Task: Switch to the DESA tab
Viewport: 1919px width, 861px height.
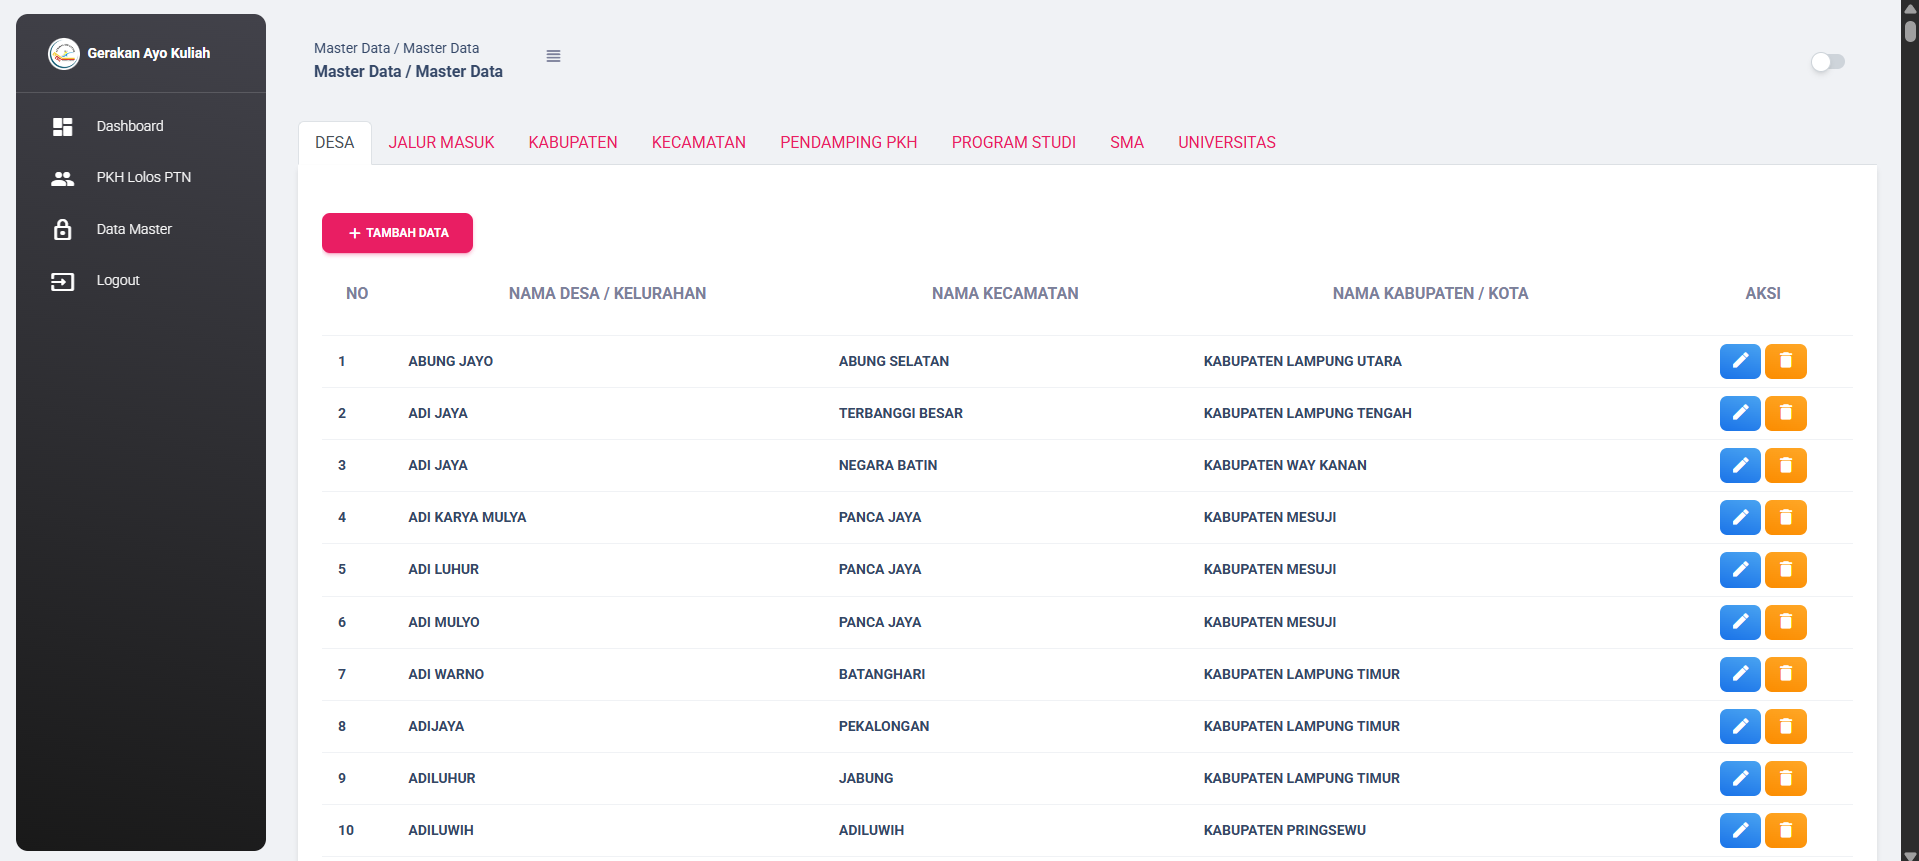Action: click(x=335, y=143)
